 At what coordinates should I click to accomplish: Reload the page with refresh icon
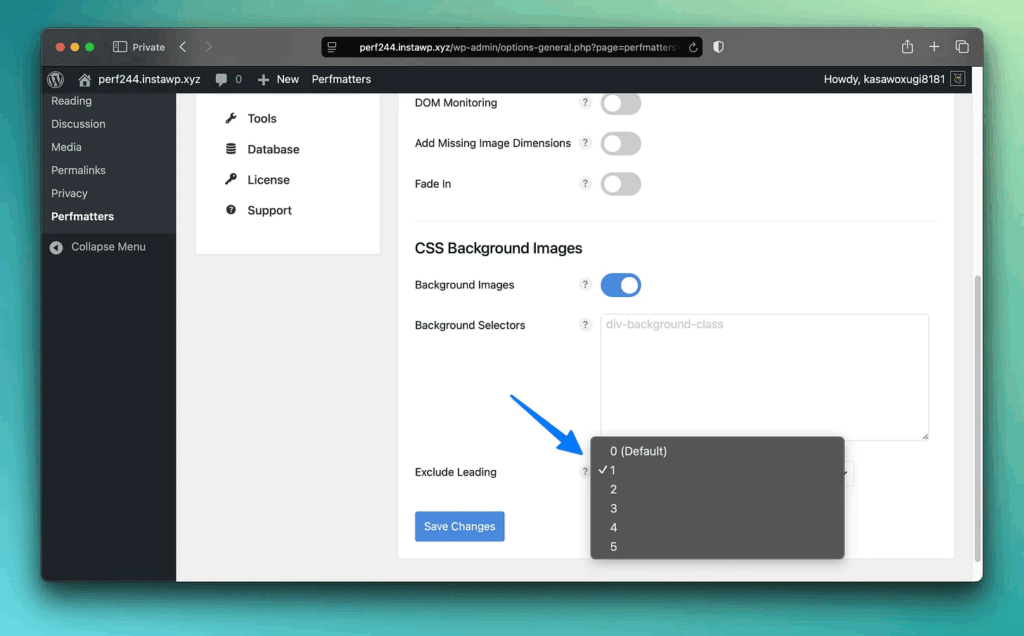(x=693, y=47)
